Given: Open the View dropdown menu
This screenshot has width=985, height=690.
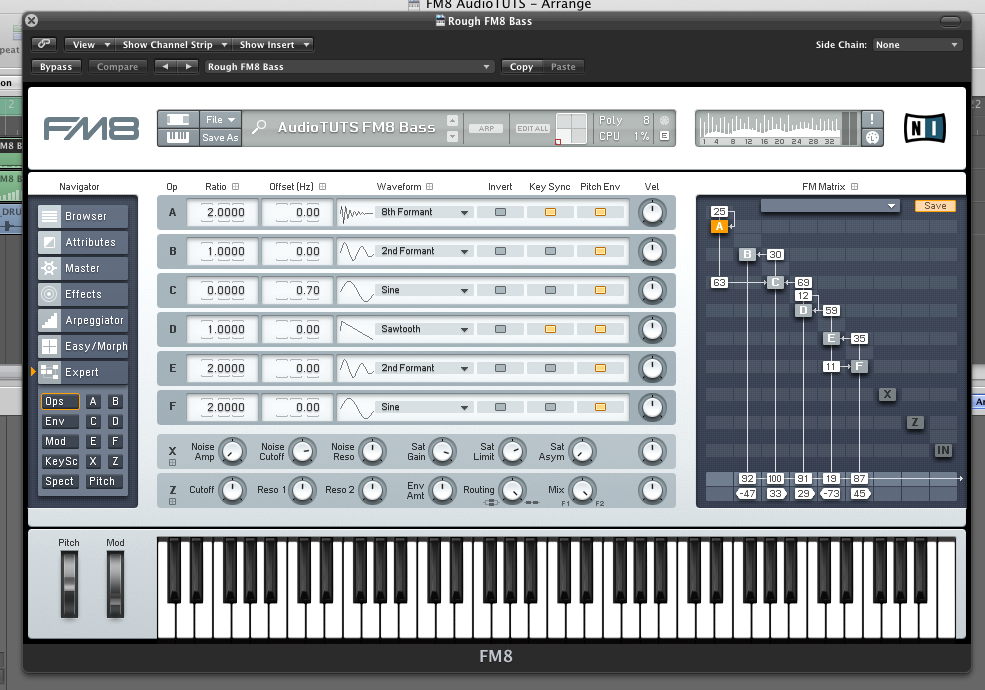Looking at the screenshot, I should coord(89,45).
